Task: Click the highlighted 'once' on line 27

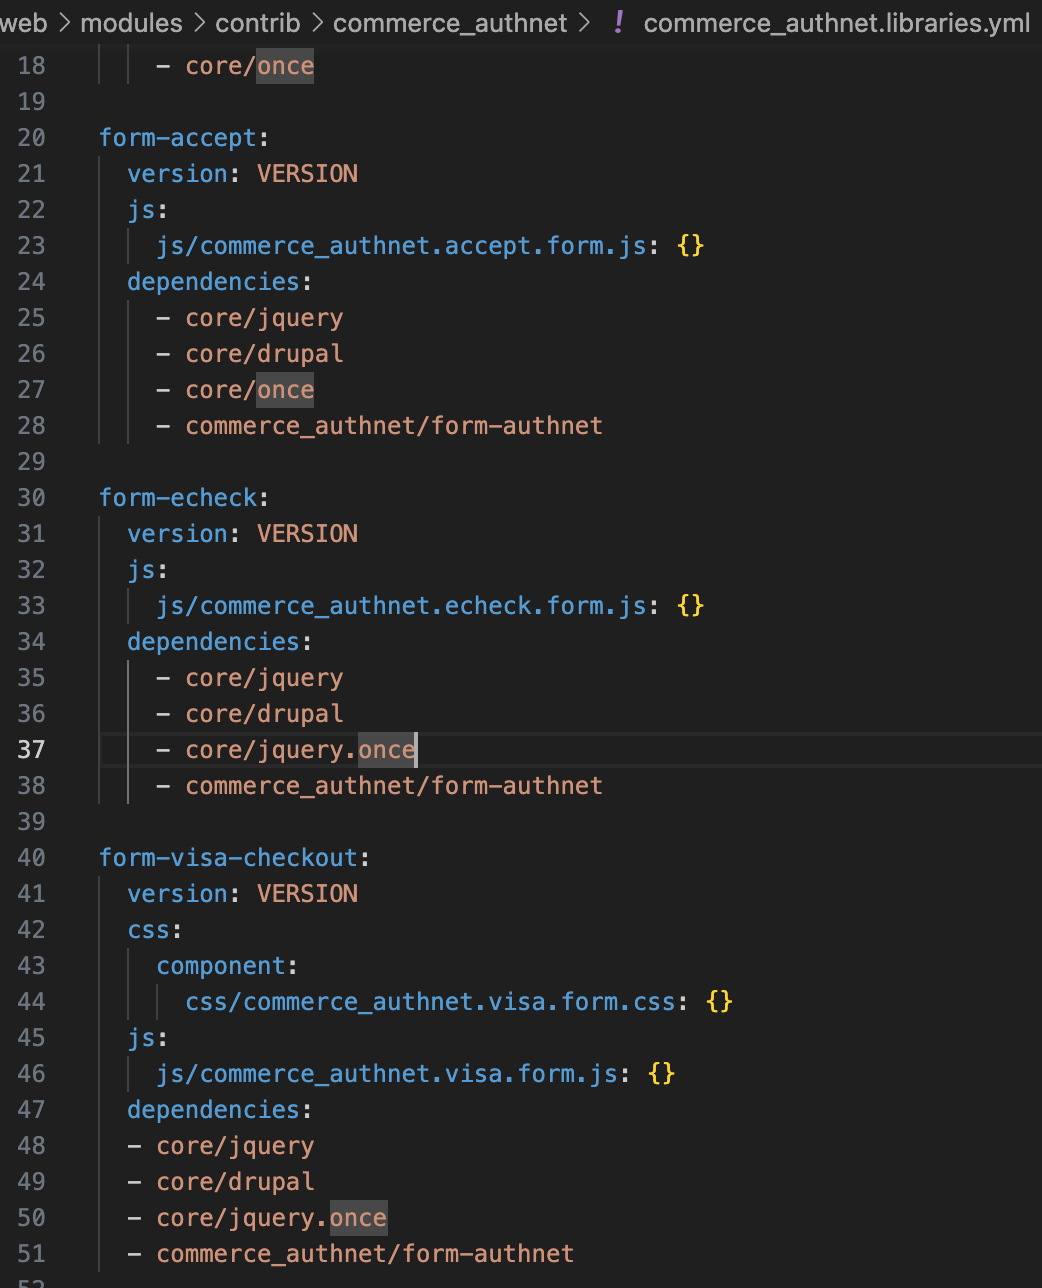Action: tap(285, 389)
